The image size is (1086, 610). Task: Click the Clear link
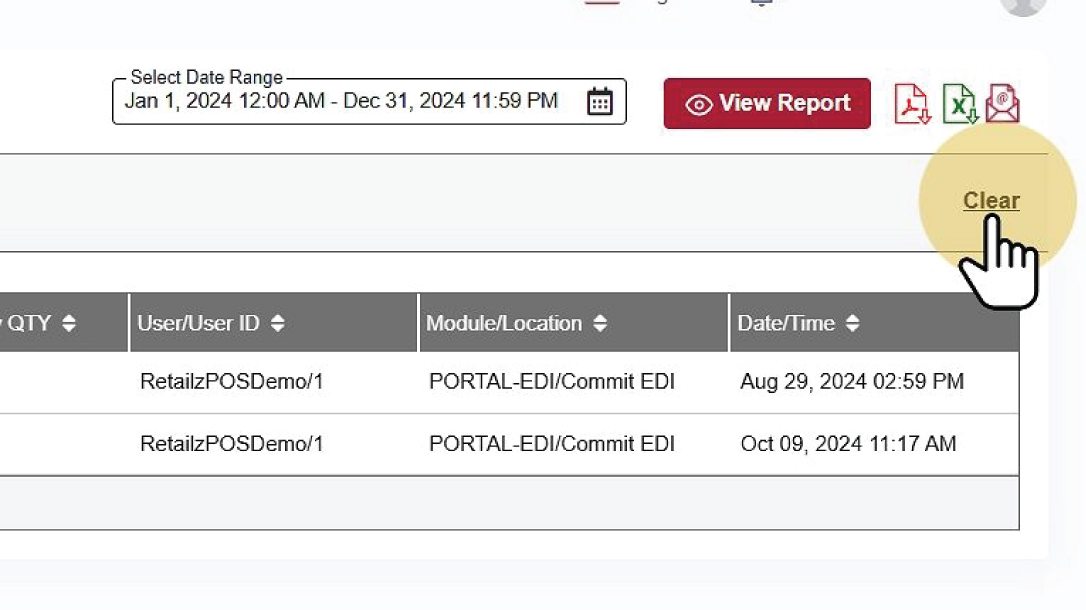tap(991, 201)
